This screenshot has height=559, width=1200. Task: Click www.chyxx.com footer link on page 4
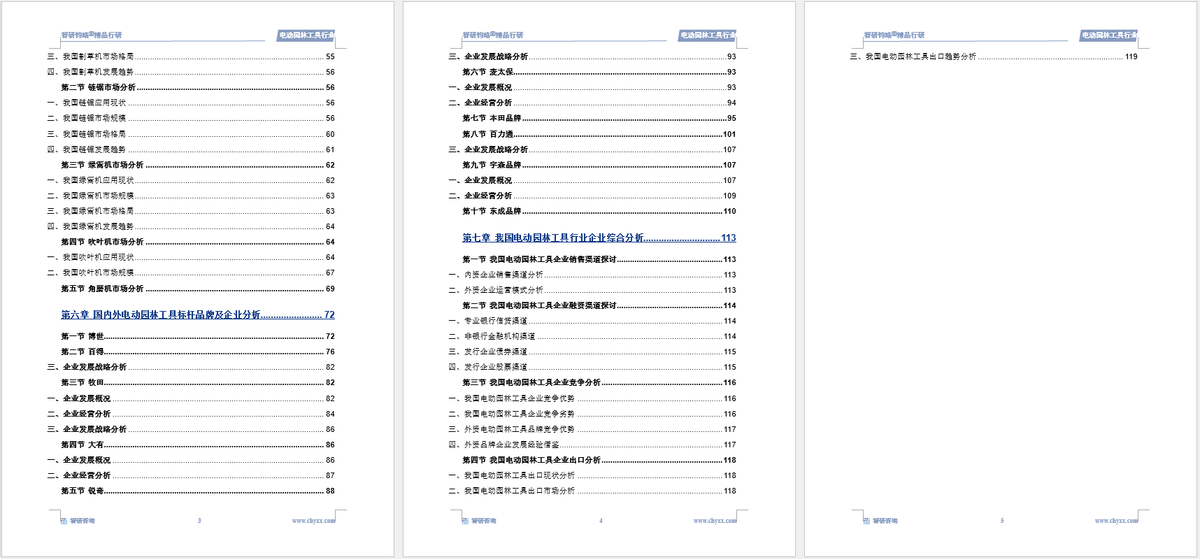716,520
